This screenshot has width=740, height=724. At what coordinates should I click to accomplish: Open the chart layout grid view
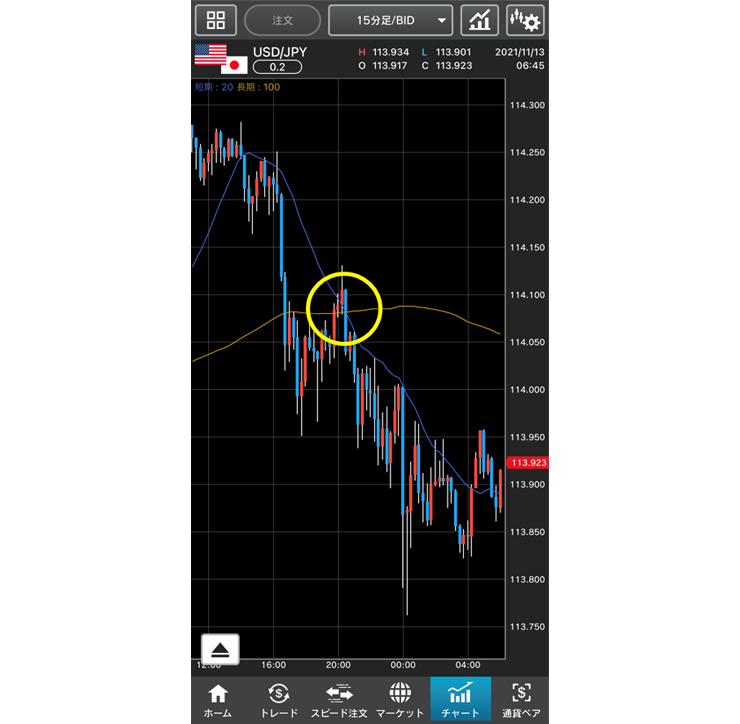point(215,20)
